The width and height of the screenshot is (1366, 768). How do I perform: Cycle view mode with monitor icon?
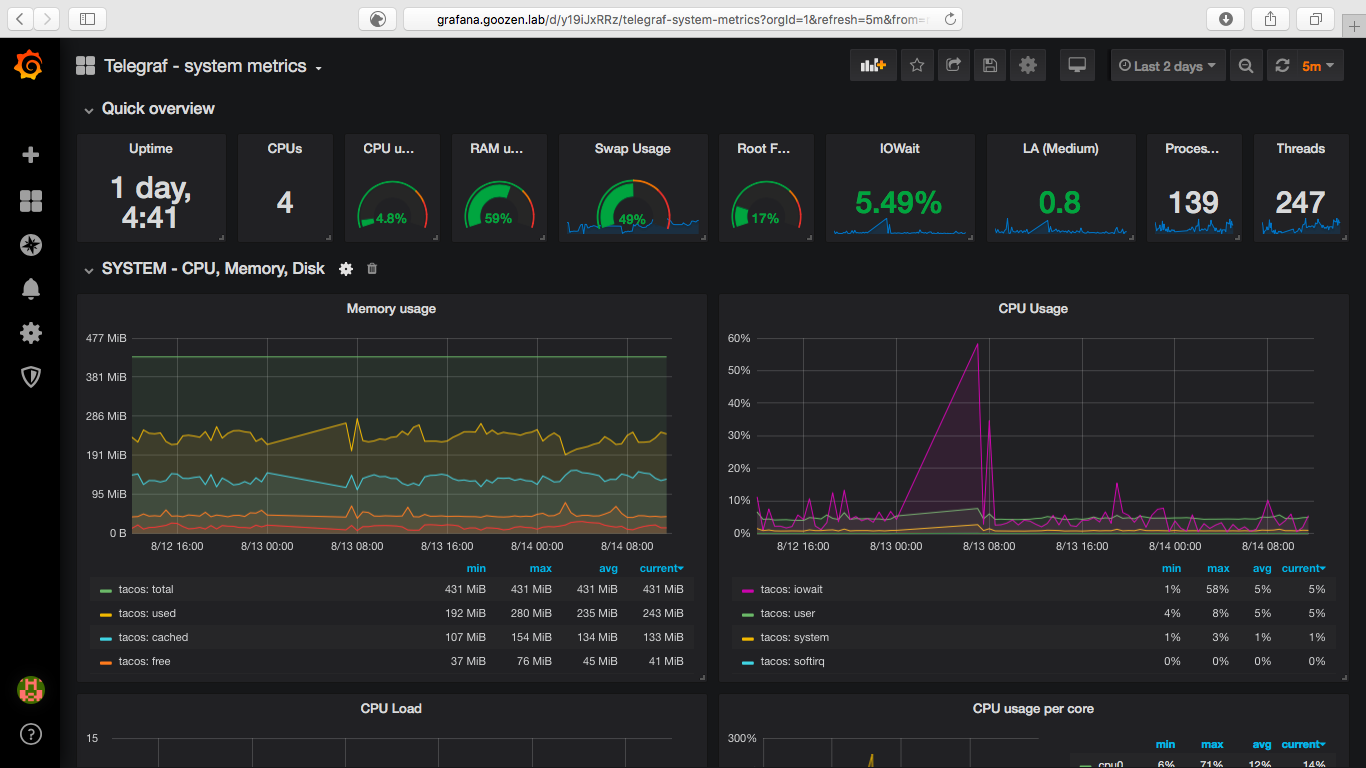click(1077, 66)
